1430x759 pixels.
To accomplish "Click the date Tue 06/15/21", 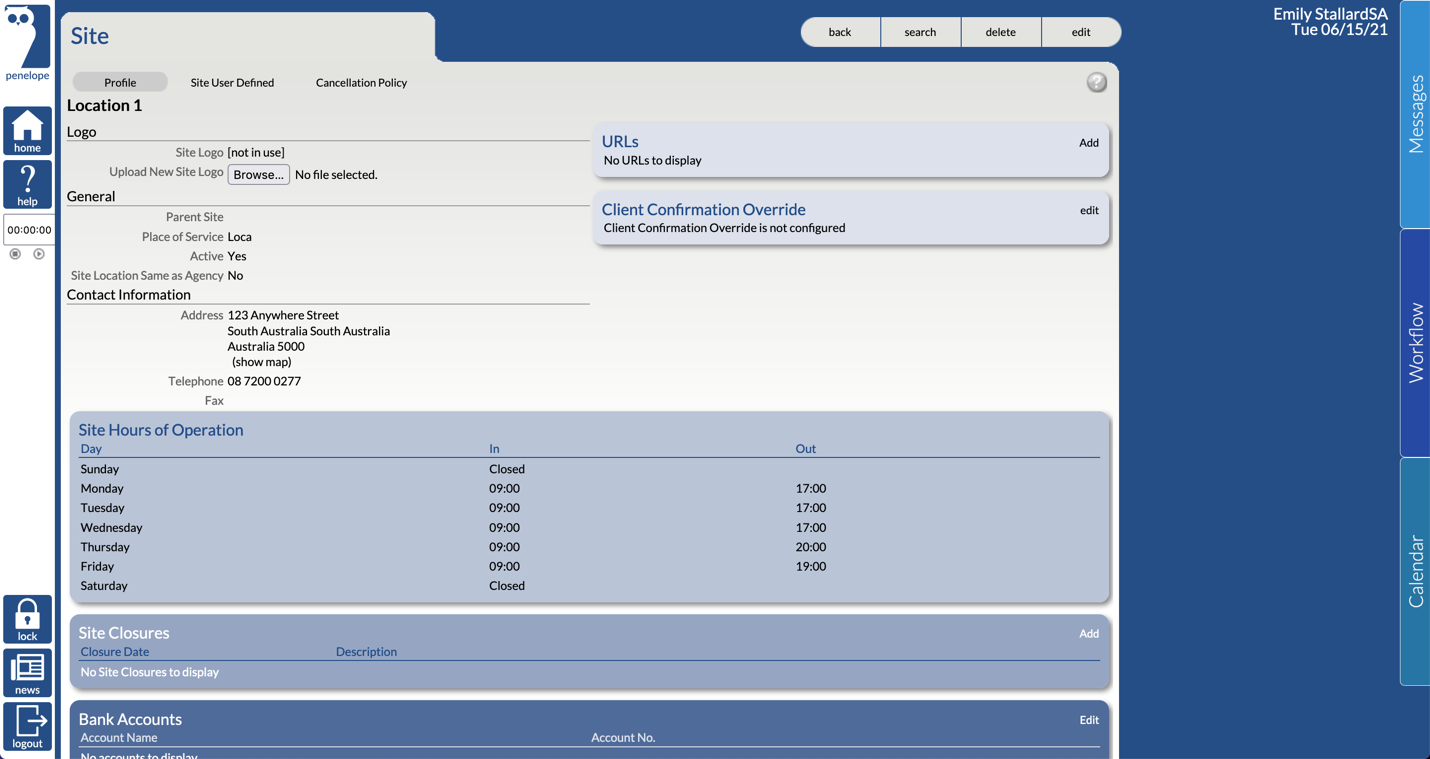I will pyautogui.click(x=1339, y=30).
